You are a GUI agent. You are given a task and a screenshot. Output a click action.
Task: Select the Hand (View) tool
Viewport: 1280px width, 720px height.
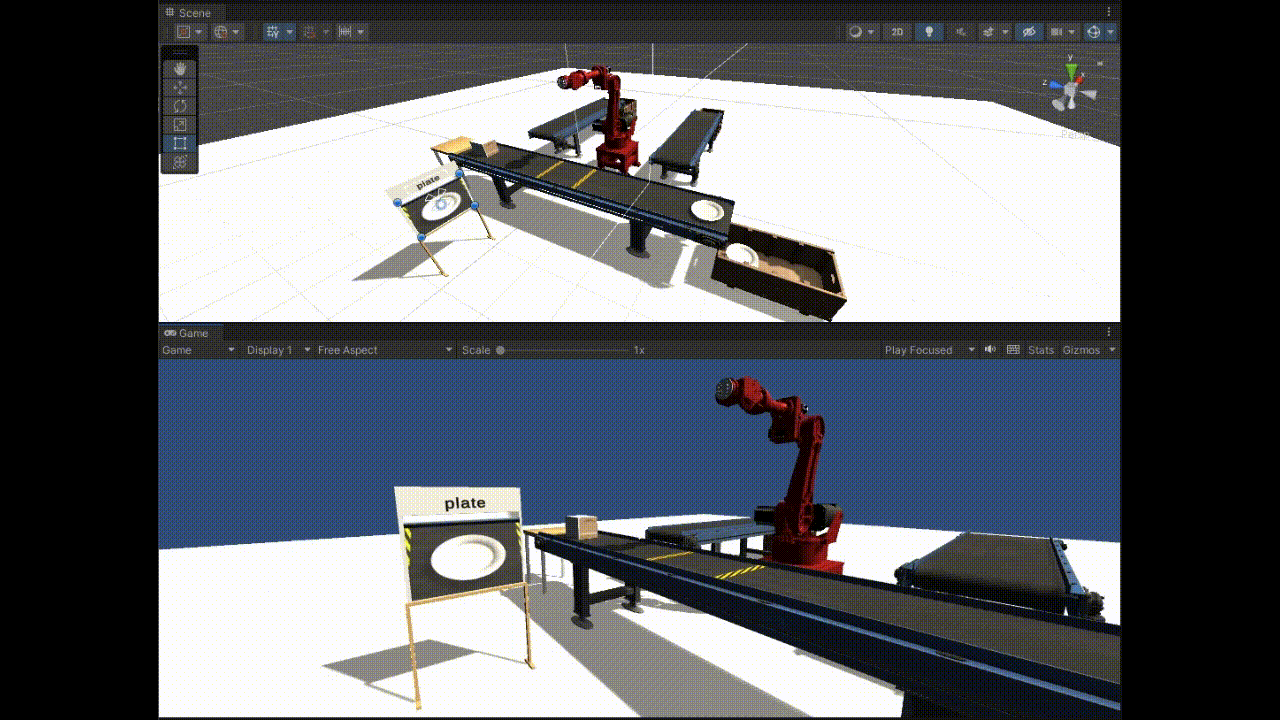pos(180,69)
